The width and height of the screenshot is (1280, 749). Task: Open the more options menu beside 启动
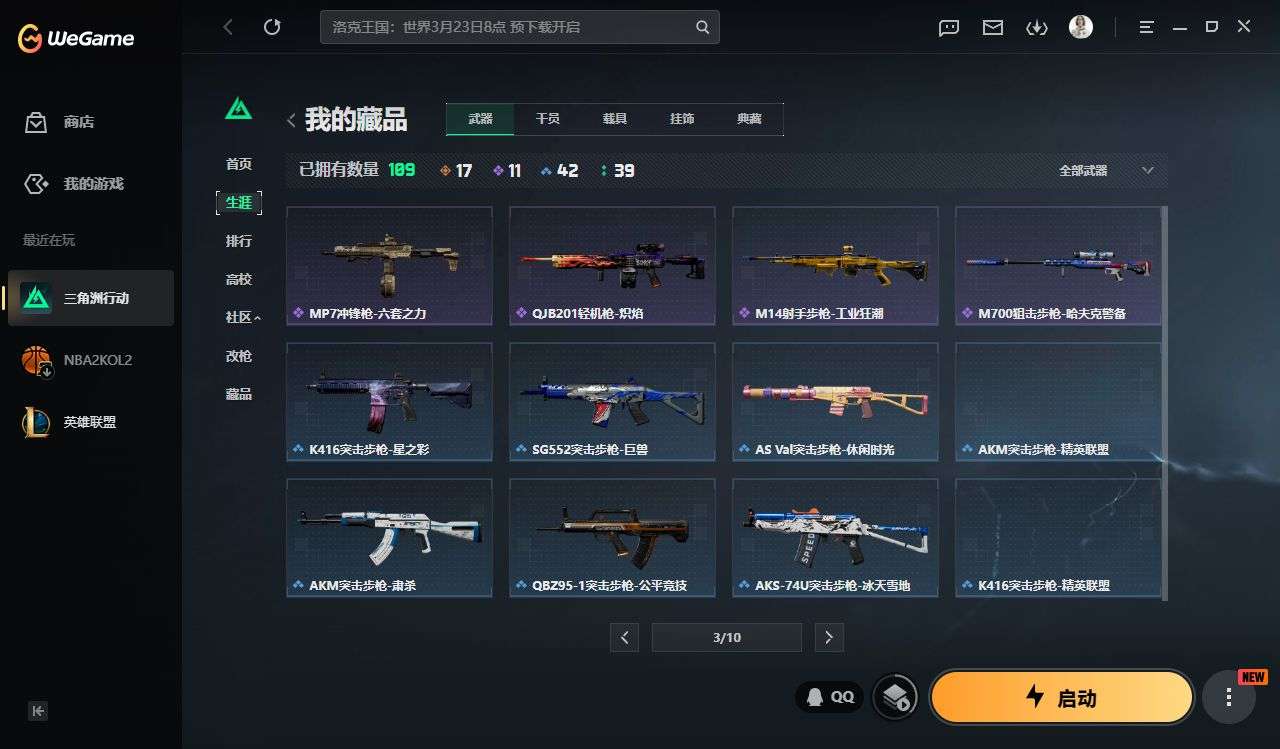(x=1228, y=698)
